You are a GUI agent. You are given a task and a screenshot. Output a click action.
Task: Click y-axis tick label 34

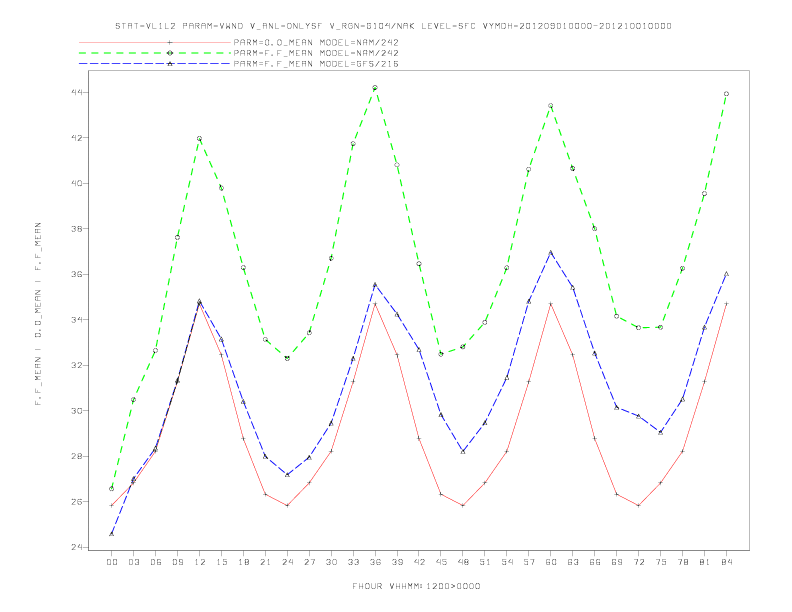tap(78, 320)
